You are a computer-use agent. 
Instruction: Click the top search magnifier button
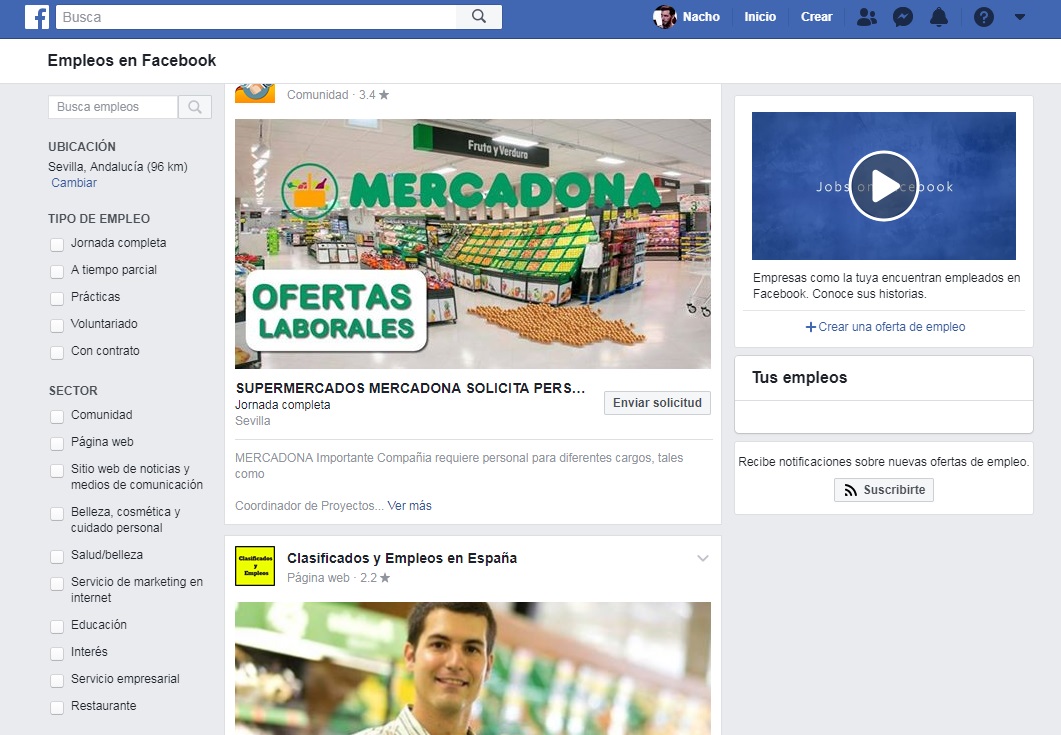coord(479,17)
